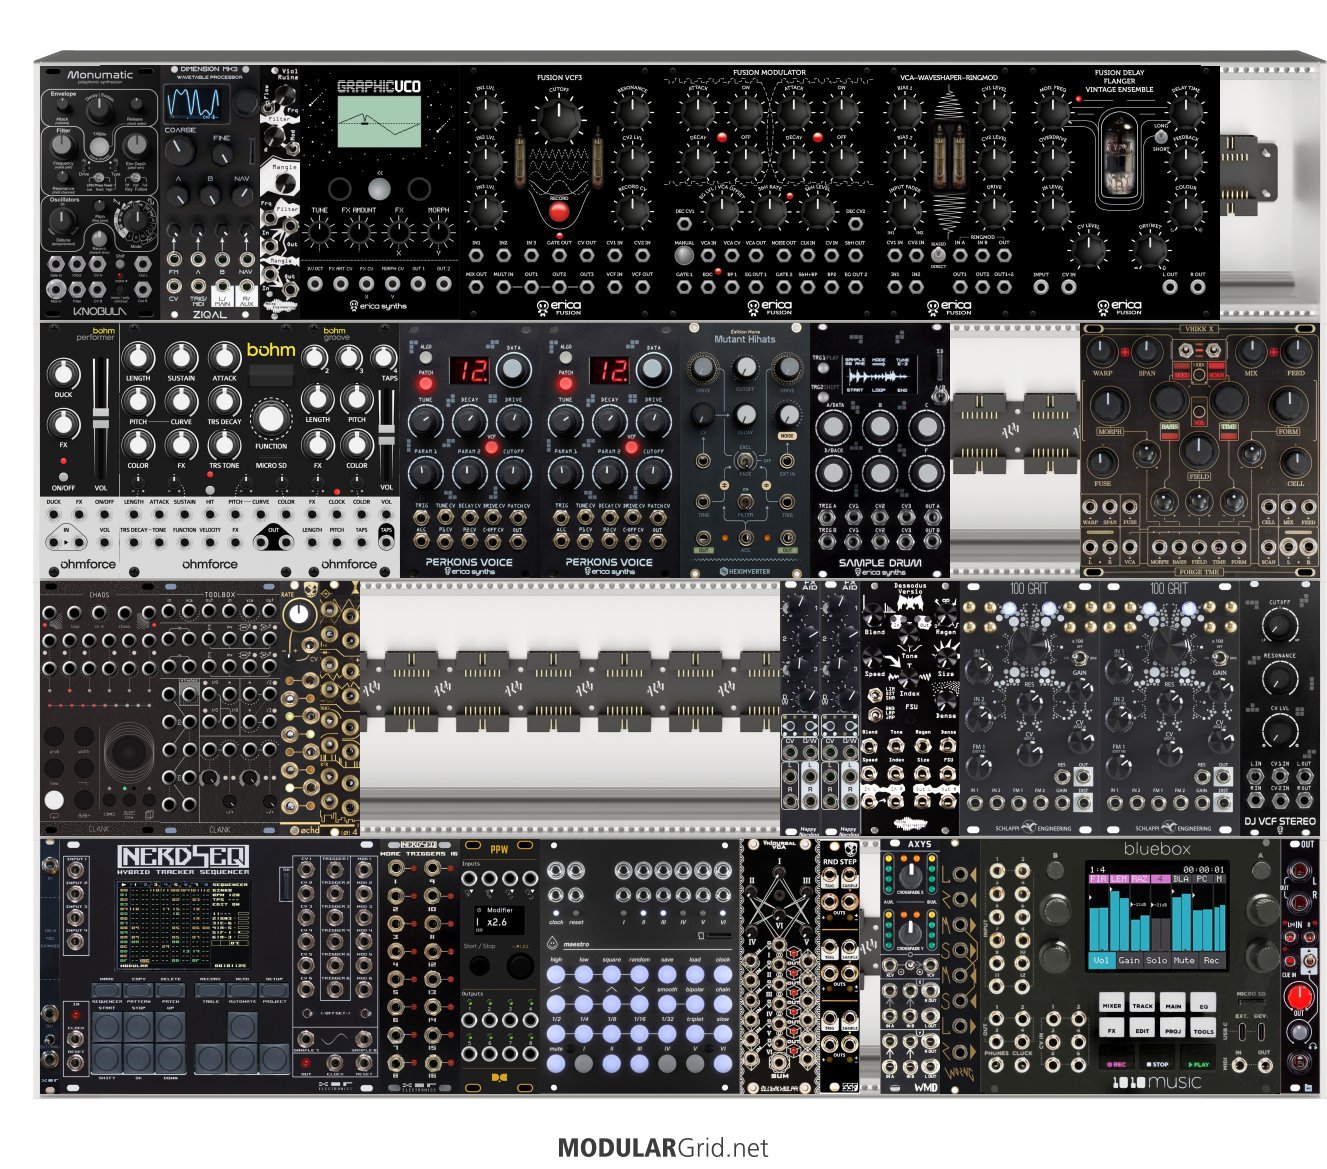Toggle the ON/OFF button on bohm performer
This screenshot has width=1327, height=1169.
[x=63, y=462]
